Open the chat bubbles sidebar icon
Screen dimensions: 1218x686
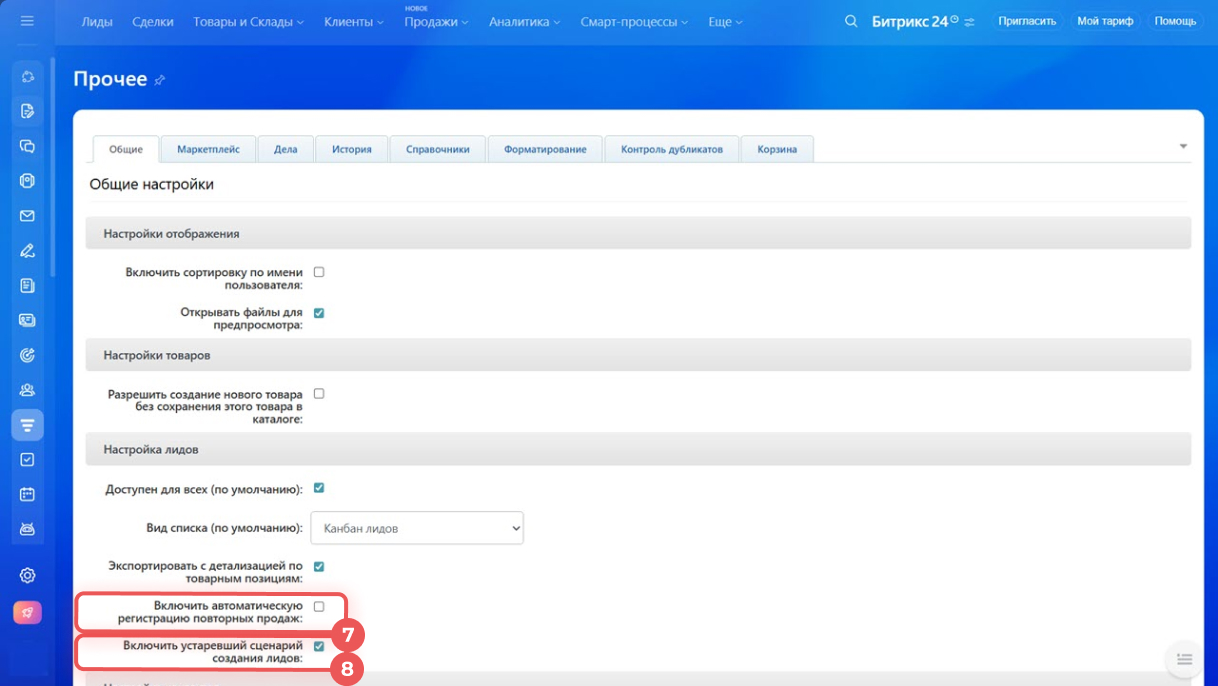27,146
